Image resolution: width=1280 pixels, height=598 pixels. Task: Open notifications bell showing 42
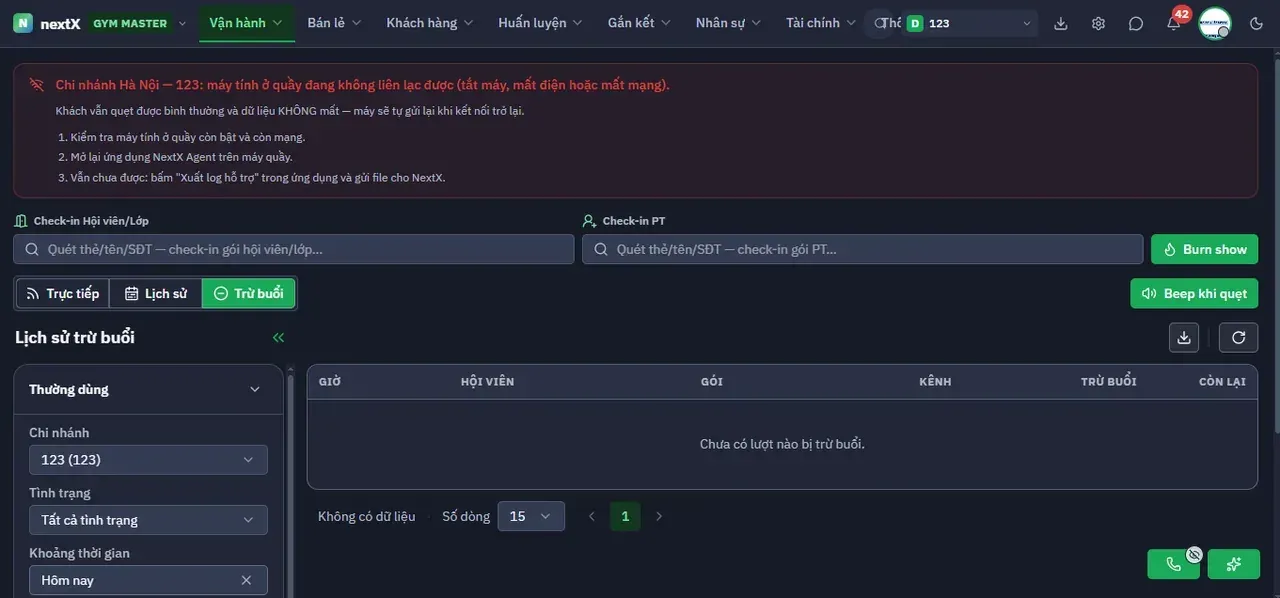pyautogui.click(x=1174, y=23)
